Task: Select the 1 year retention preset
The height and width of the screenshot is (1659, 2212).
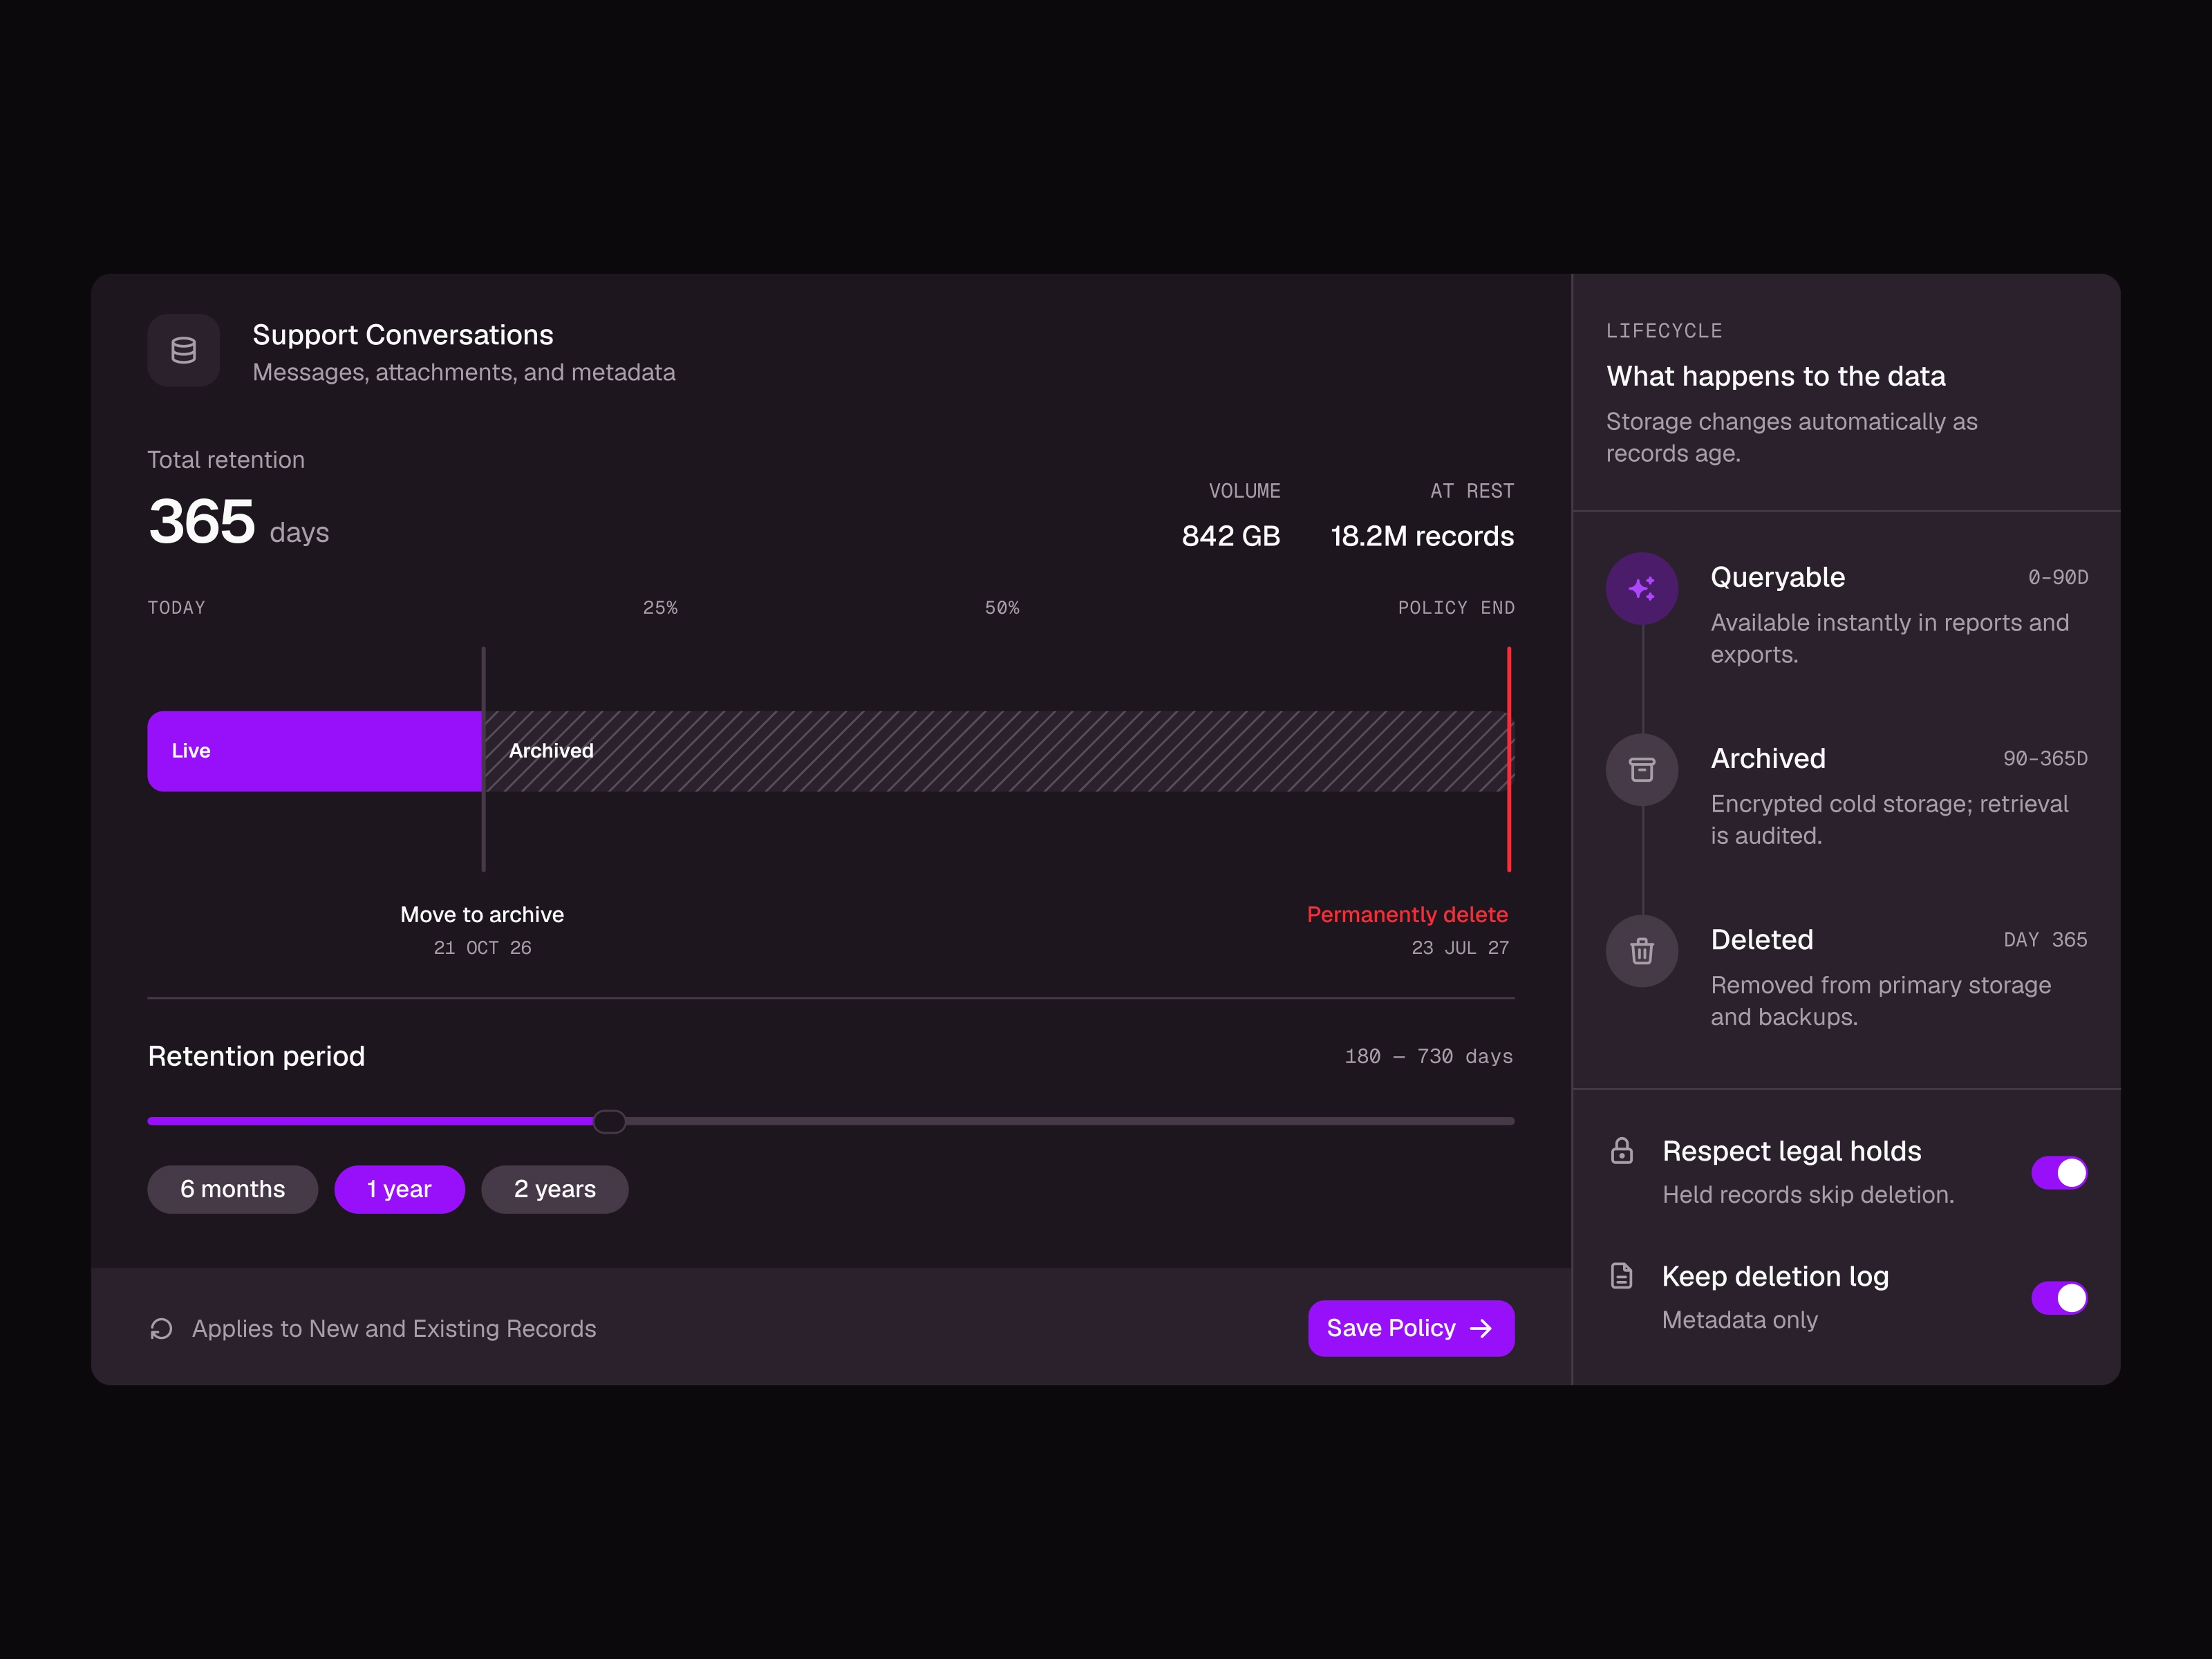Action: [399, 1189]
